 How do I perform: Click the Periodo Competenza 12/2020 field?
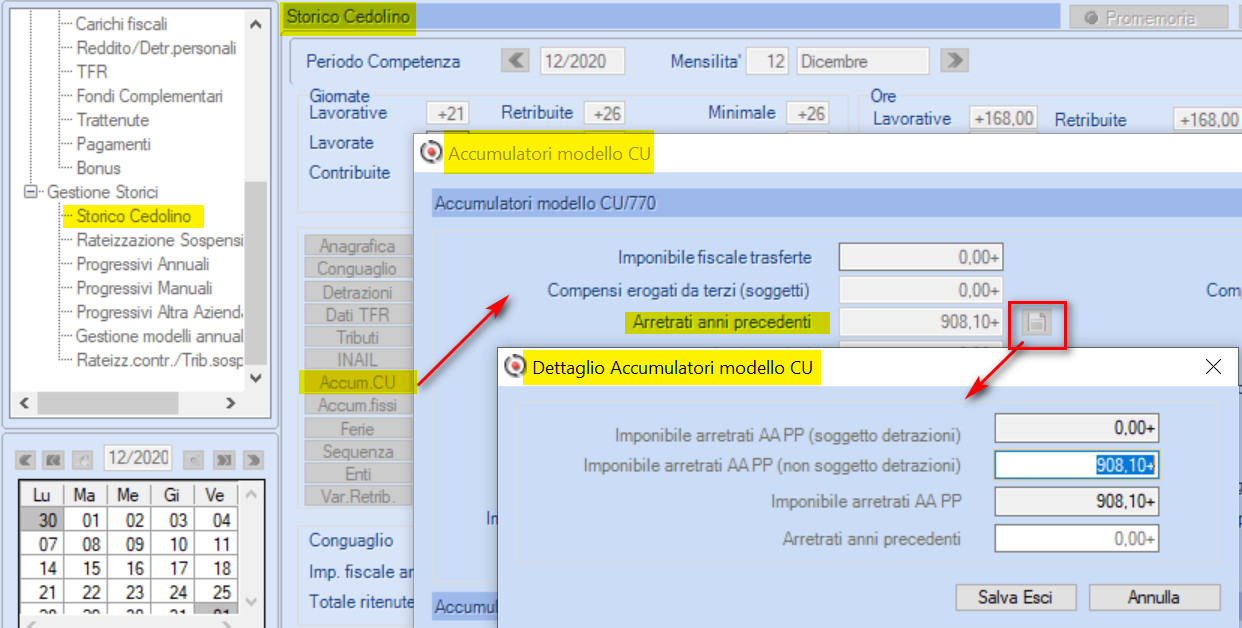582,61
